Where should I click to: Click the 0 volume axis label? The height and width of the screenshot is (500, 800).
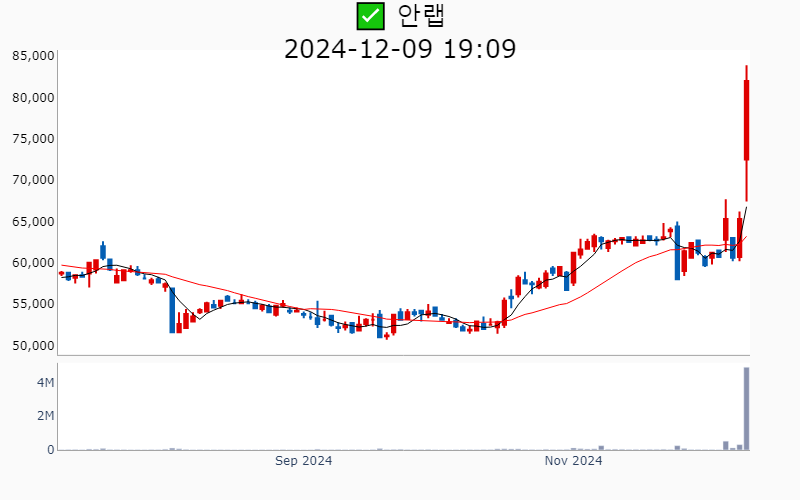(x=51, y=450)
